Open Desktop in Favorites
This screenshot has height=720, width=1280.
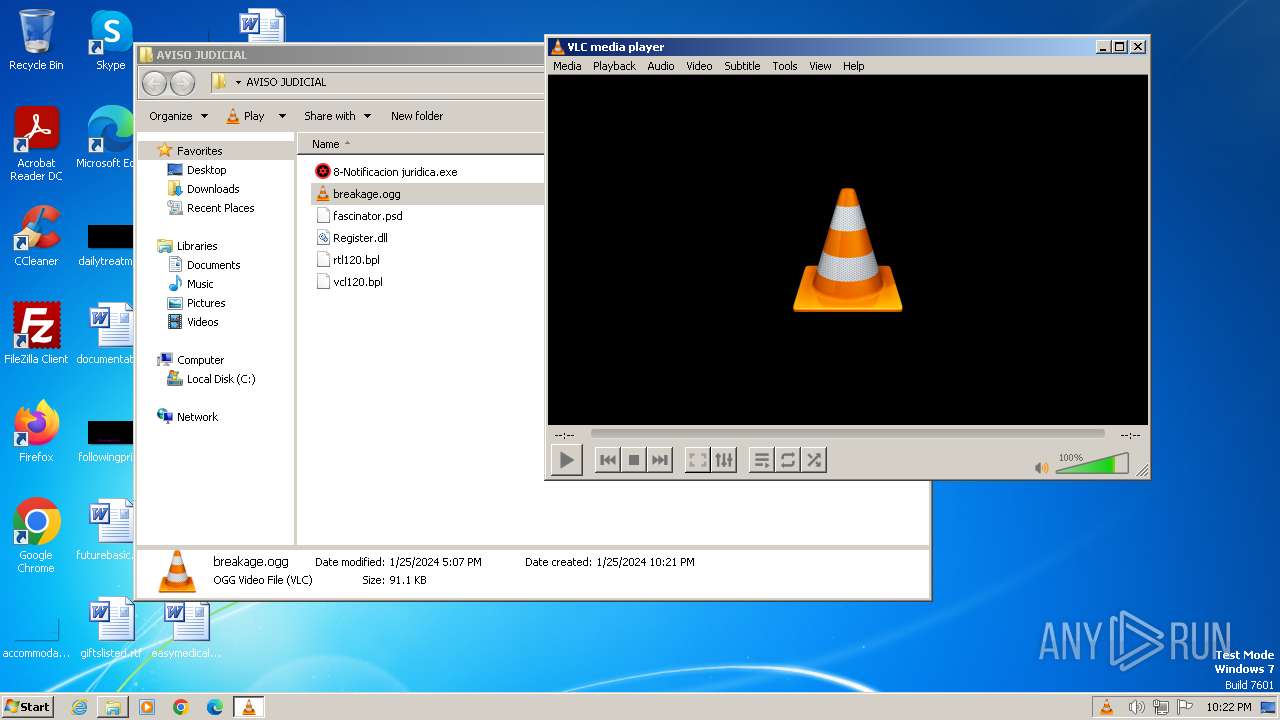207,170
